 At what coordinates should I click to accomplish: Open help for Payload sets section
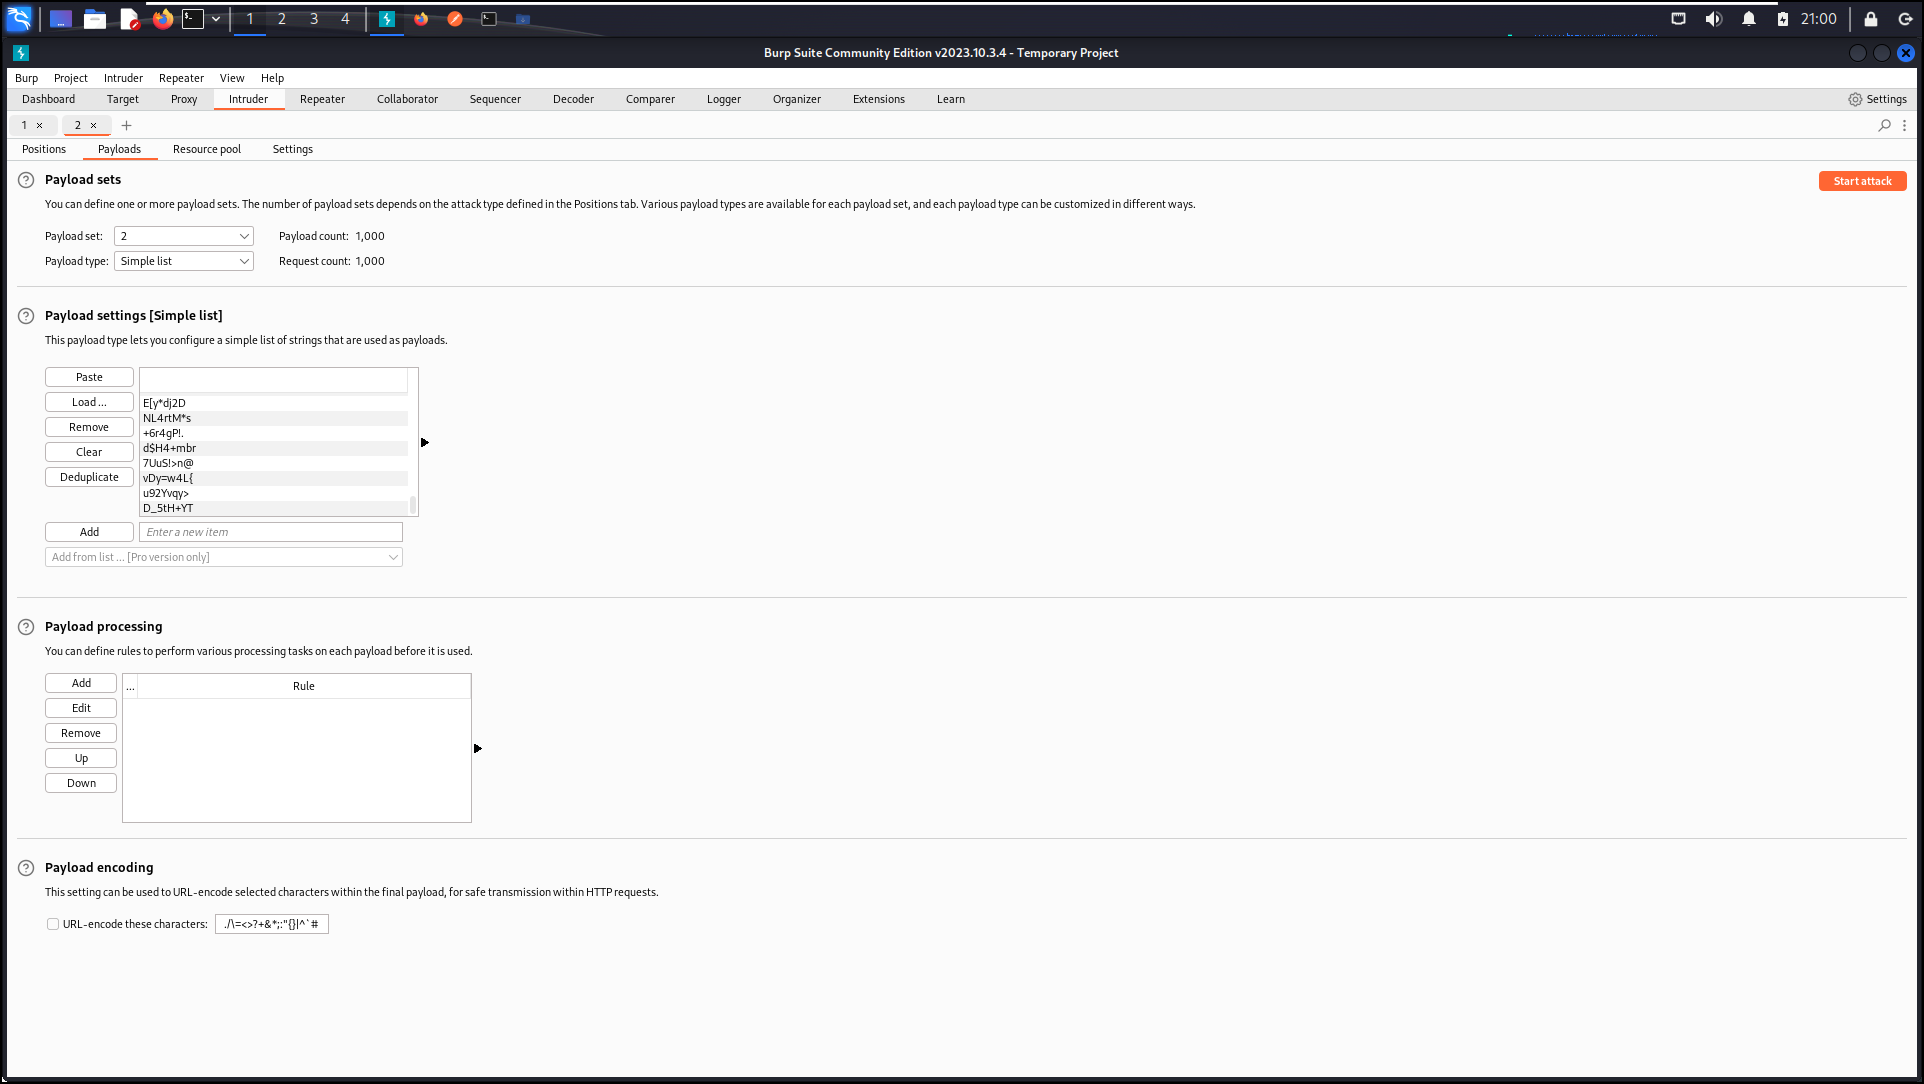26,180
